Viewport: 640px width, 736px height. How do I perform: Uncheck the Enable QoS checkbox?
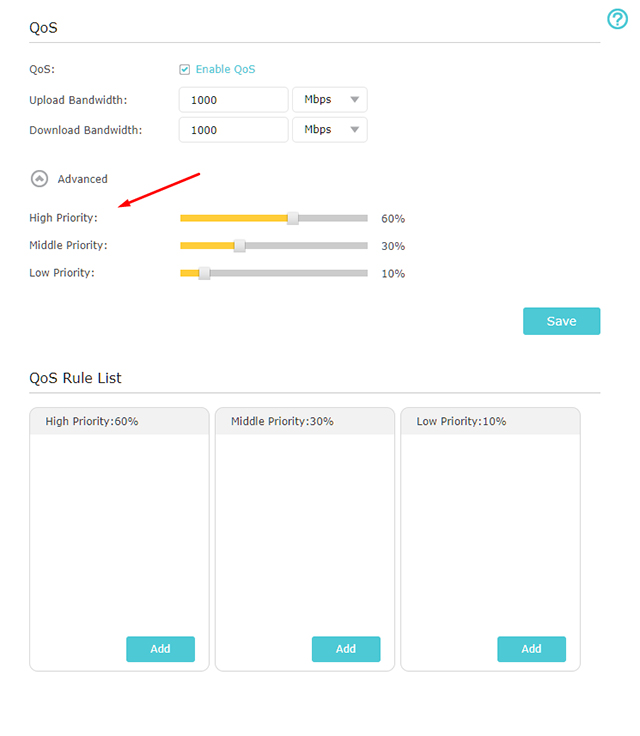185,69
